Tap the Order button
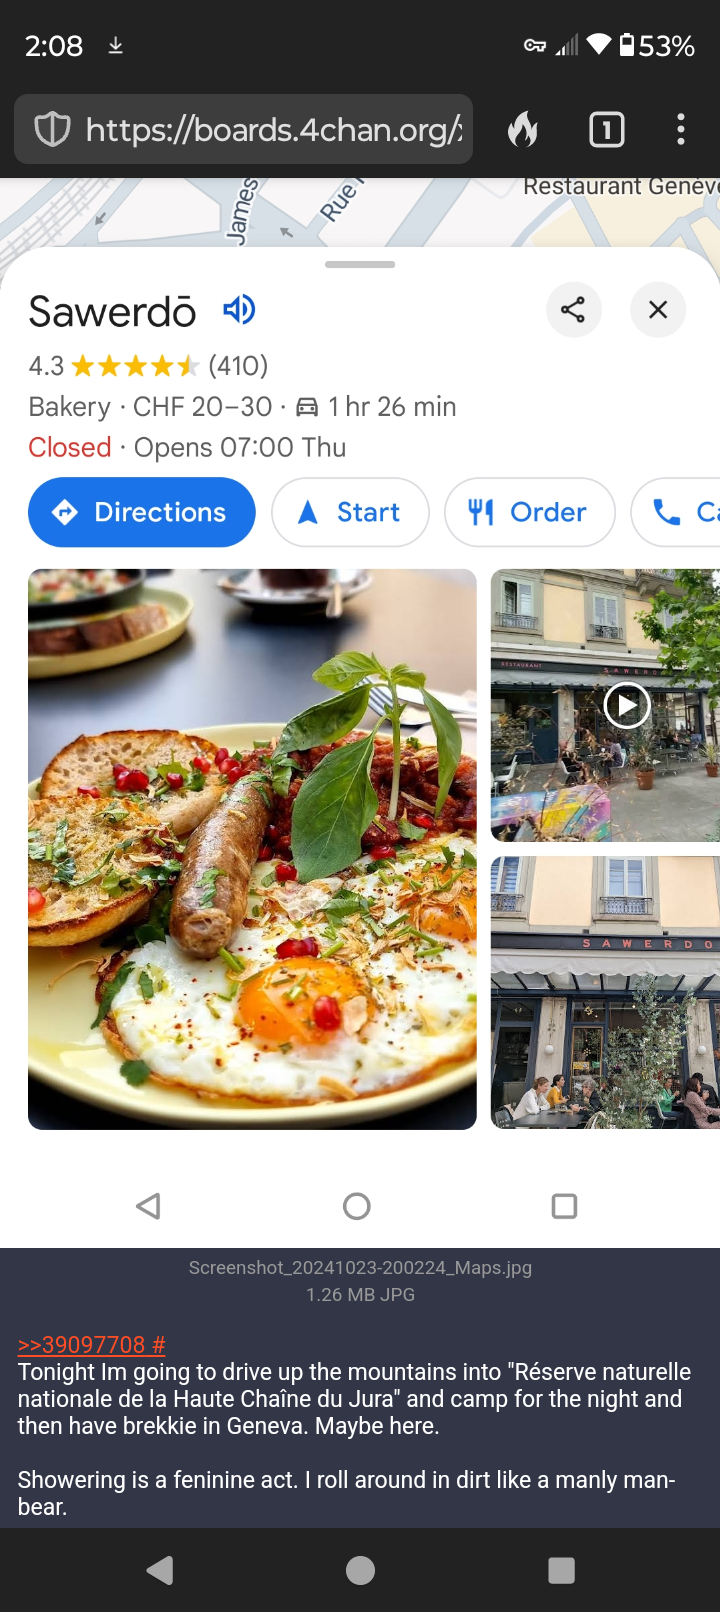The width and height of the screenshot is (720, 1612). pos(530,512)
